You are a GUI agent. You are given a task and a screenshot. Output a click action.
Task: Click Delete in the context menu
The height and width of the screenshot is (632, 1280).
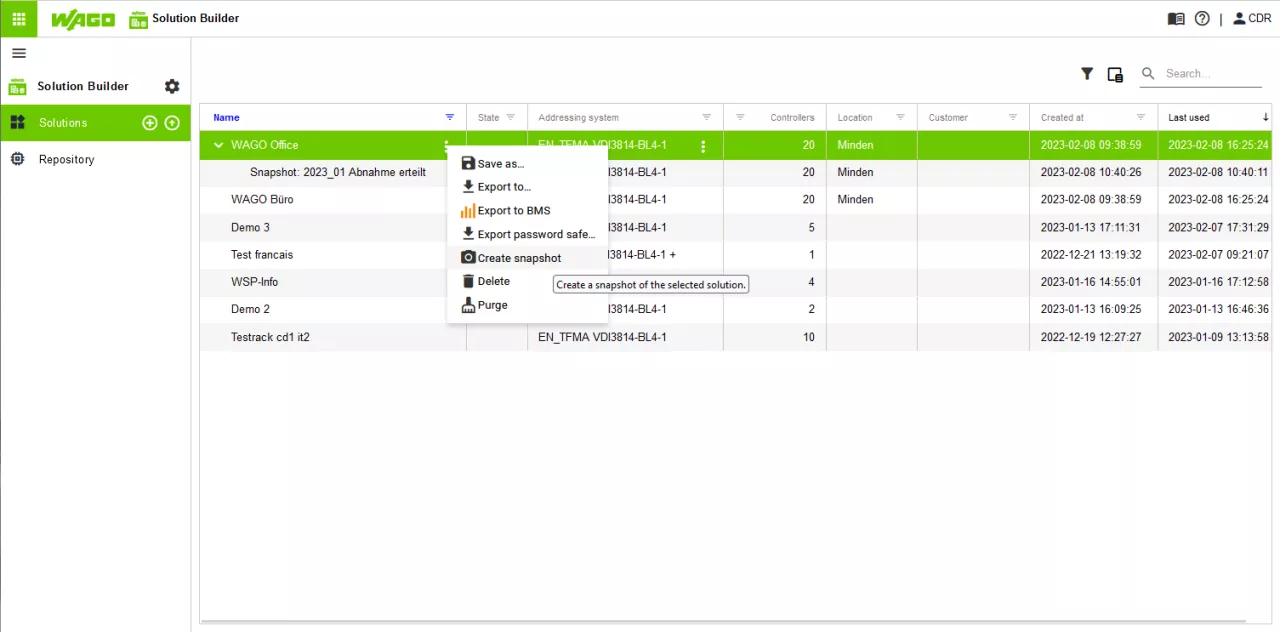(493, 282)
